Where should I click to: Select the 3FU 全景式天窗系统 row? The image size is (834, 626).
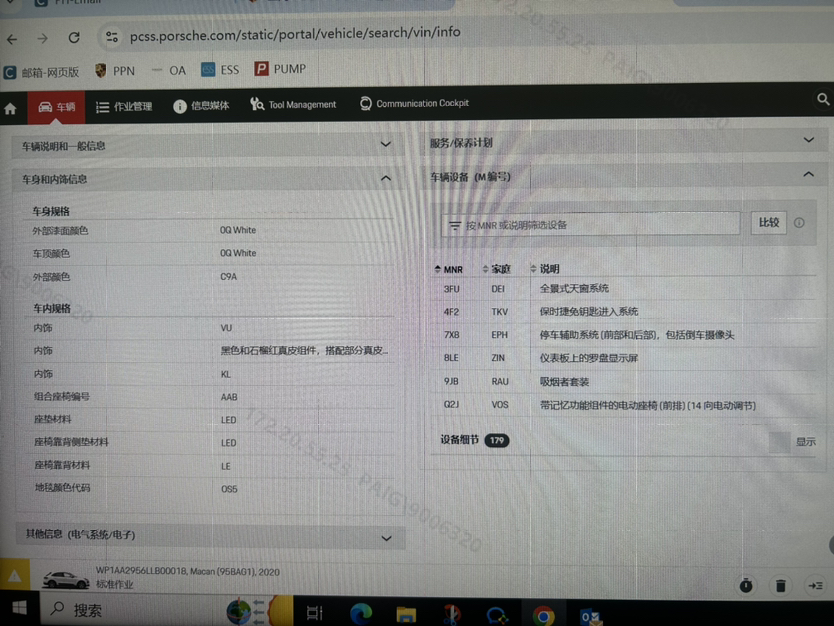(x=623, y=289)
